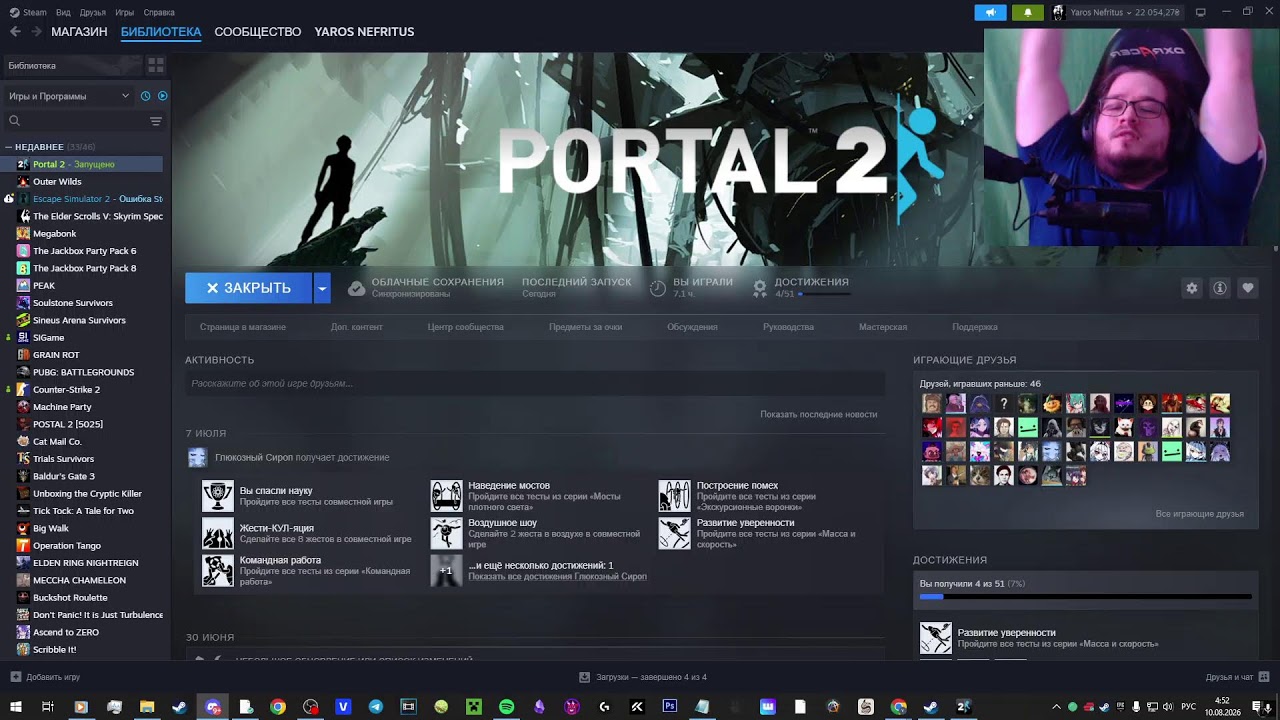Close Portal 2 with the "Закрыть" button
The height and width of the screenshot is (720, 1280).
coord(249,288)
